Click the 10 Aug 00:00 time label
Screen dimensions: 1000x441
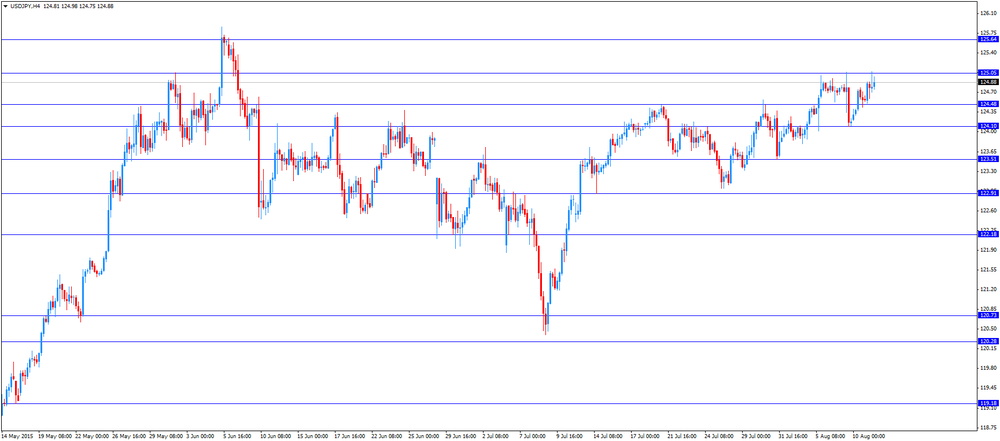867,437
